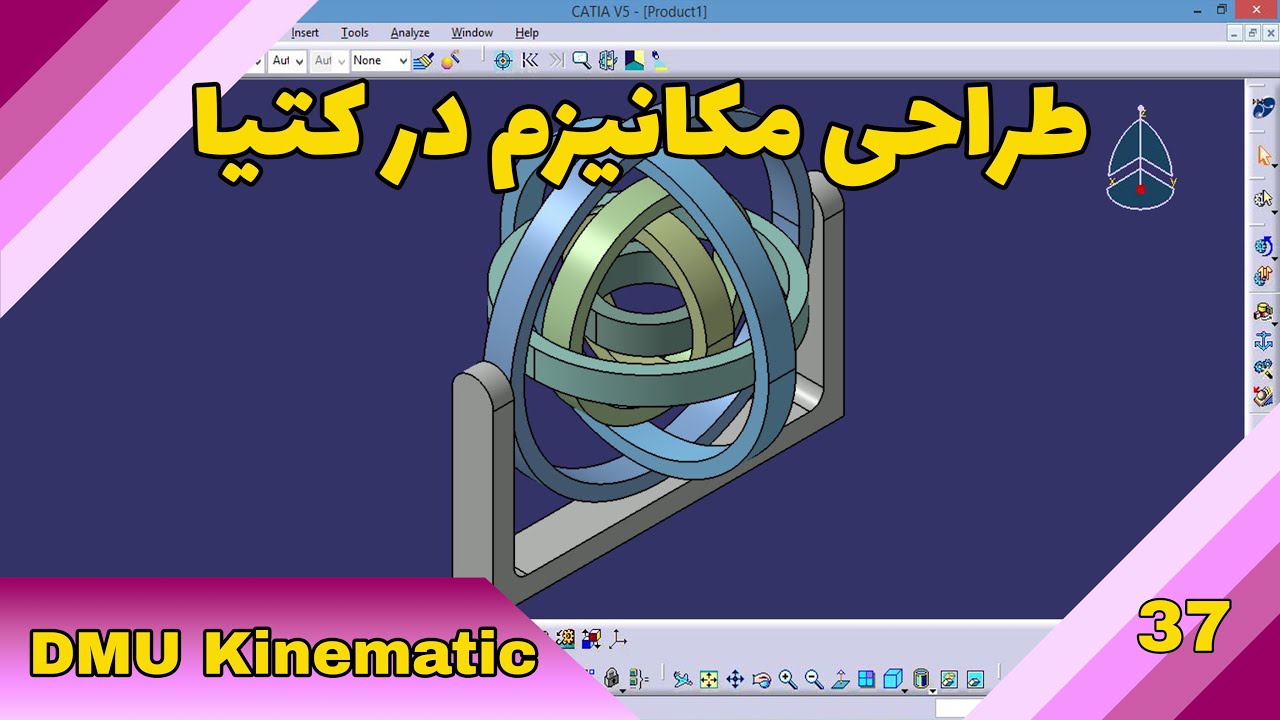Select the Rotate view icon
The image size is (1280, 720).
pyautogui.click(x=761, y=679)
